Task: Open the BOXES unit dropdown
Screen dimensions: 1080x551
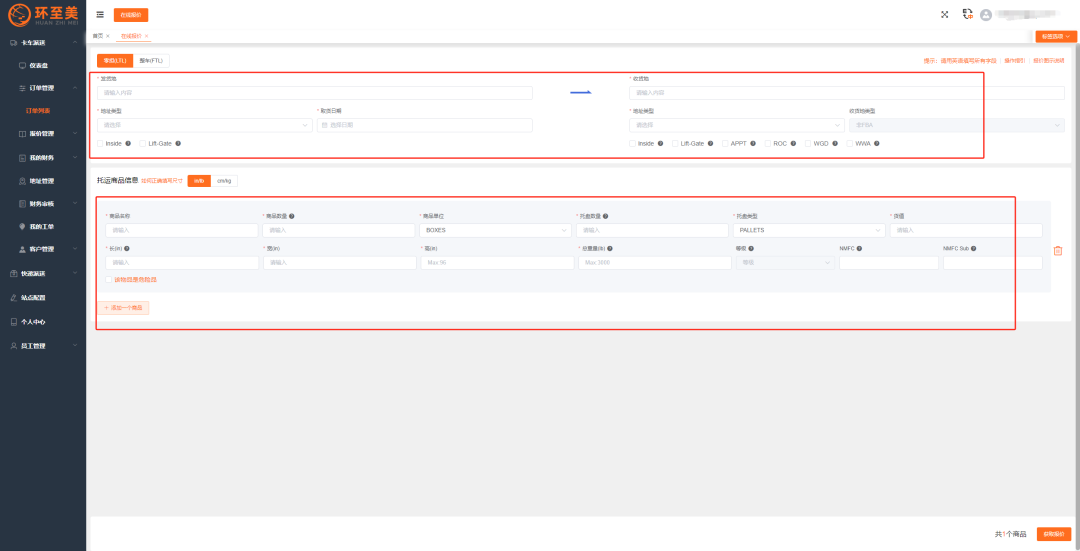Action: pos(493,230)
